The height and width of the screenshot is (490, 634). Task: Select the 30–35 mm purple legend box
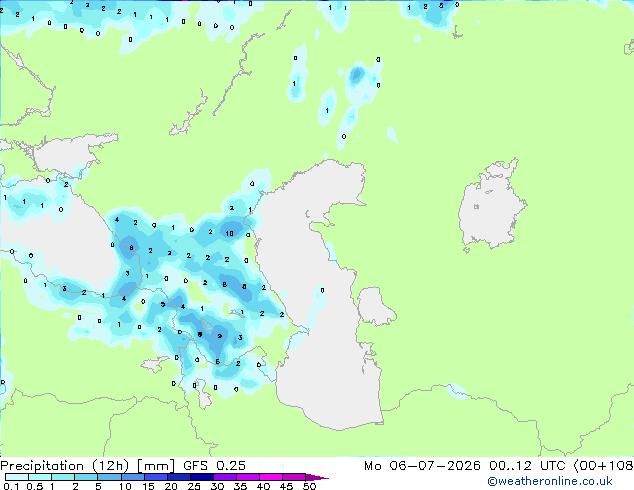pos(225,477)
